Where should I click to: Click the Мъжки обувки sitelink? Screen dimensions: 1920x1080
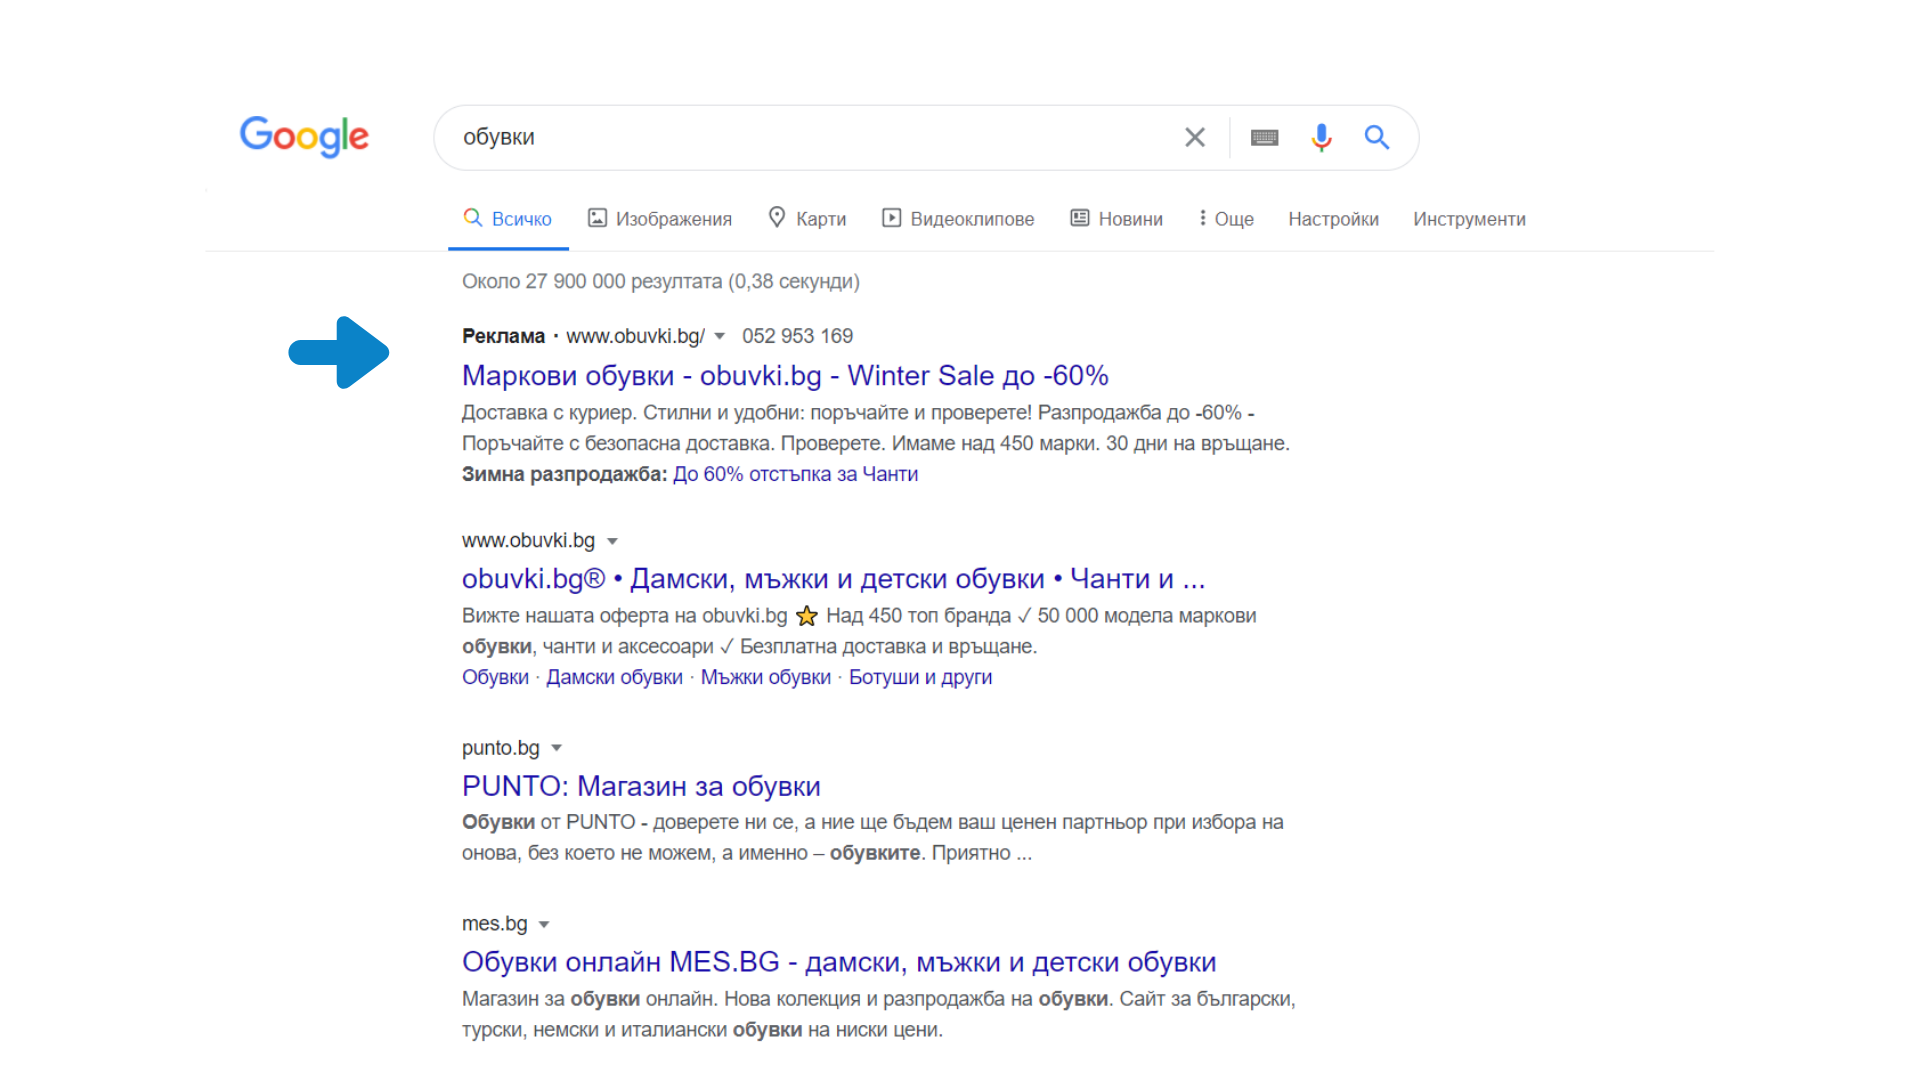[x=766, y=677]
